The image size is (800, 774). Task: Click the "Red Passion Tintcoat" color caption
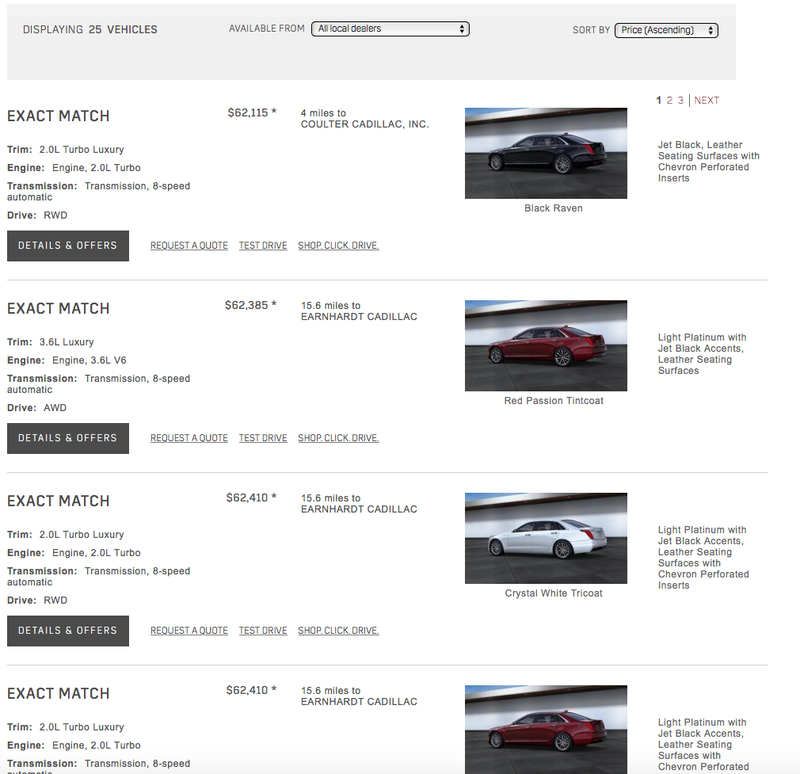(x=554, y=401)
